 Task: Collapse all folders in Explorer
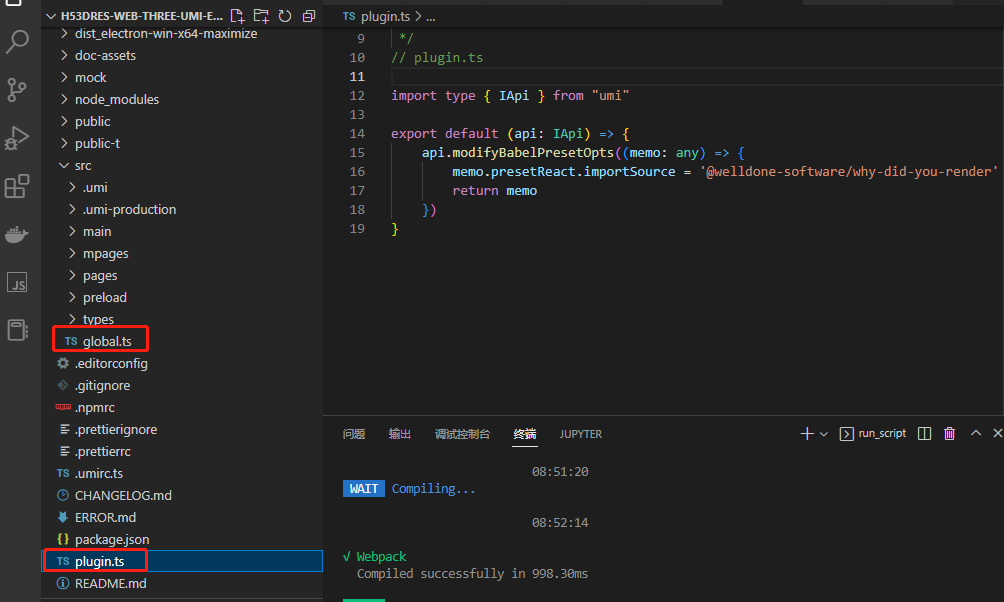(308, 15)
